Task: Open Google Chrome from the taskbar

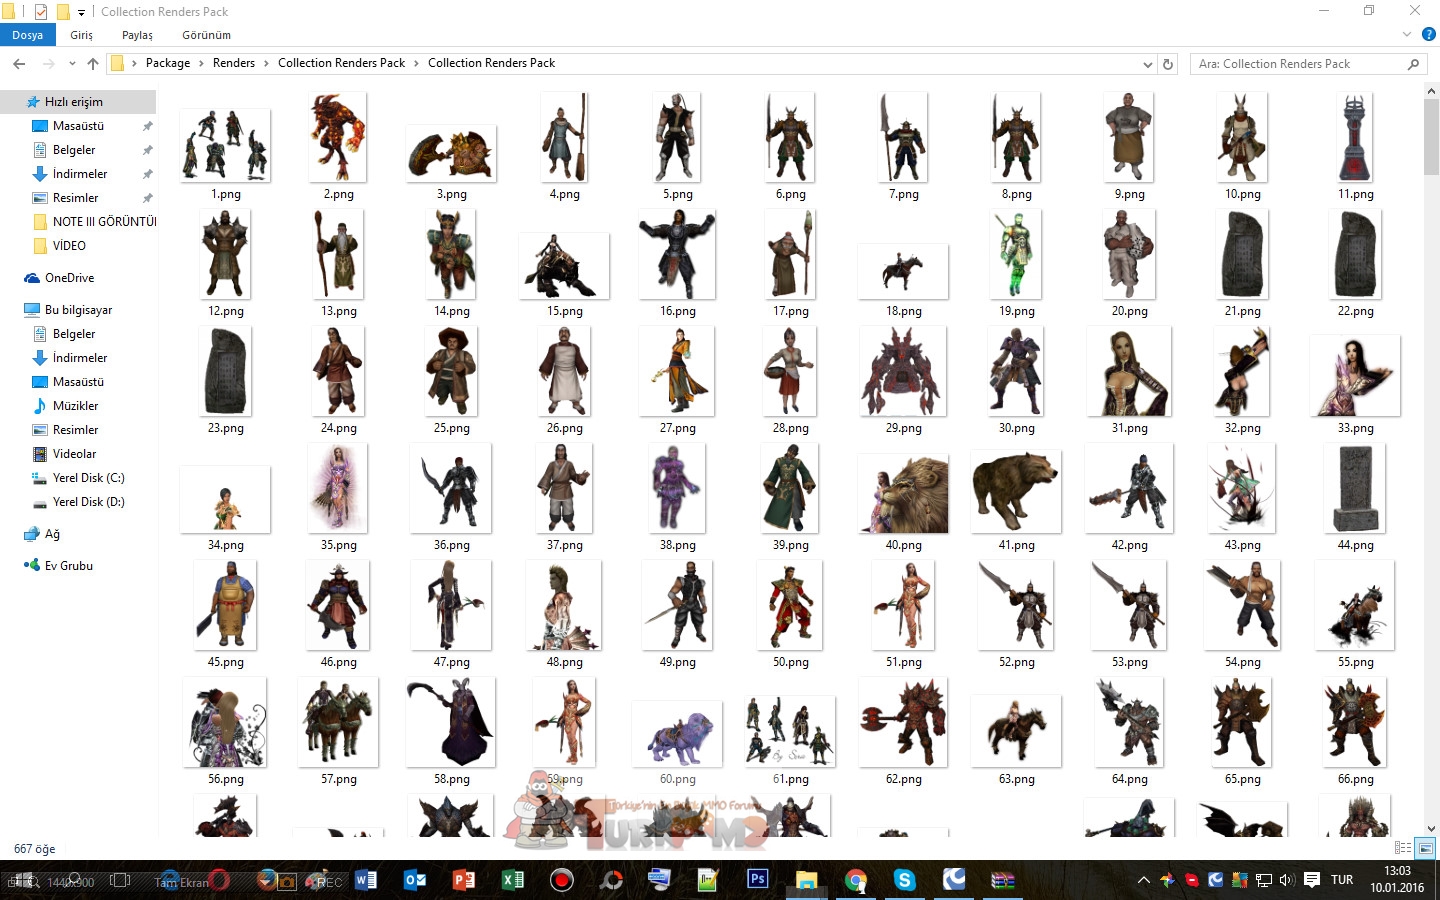Action: pyautogui.click(x=856, y=880)
